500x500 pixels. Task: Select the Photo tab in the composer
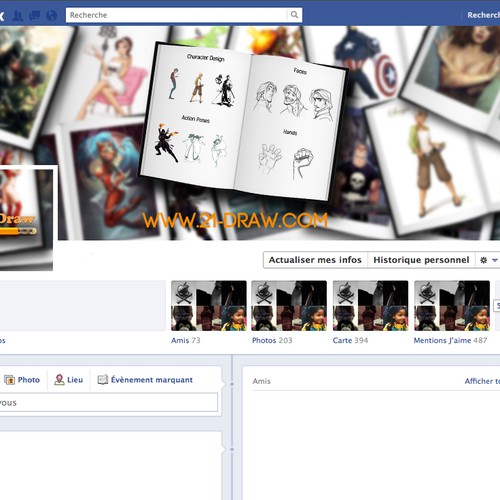coord(22,380)
